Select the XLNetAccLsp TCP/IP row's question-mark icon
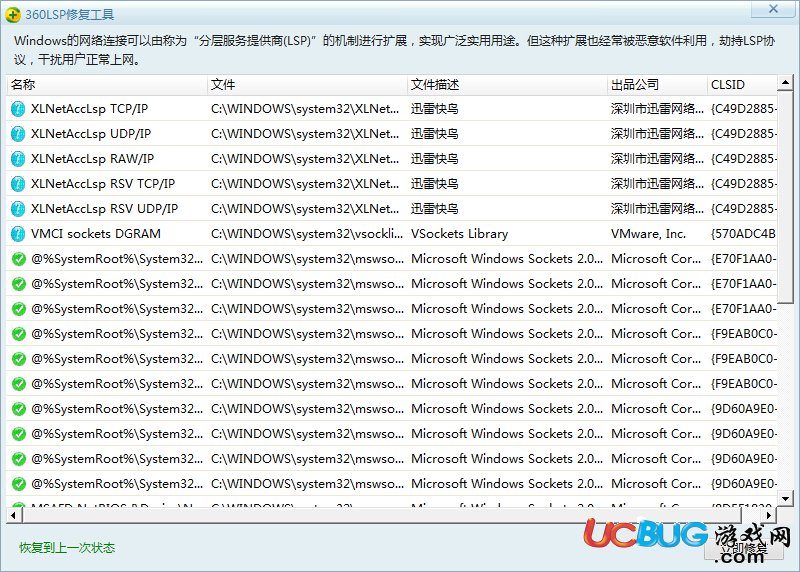800x572 pixels. 18,109
